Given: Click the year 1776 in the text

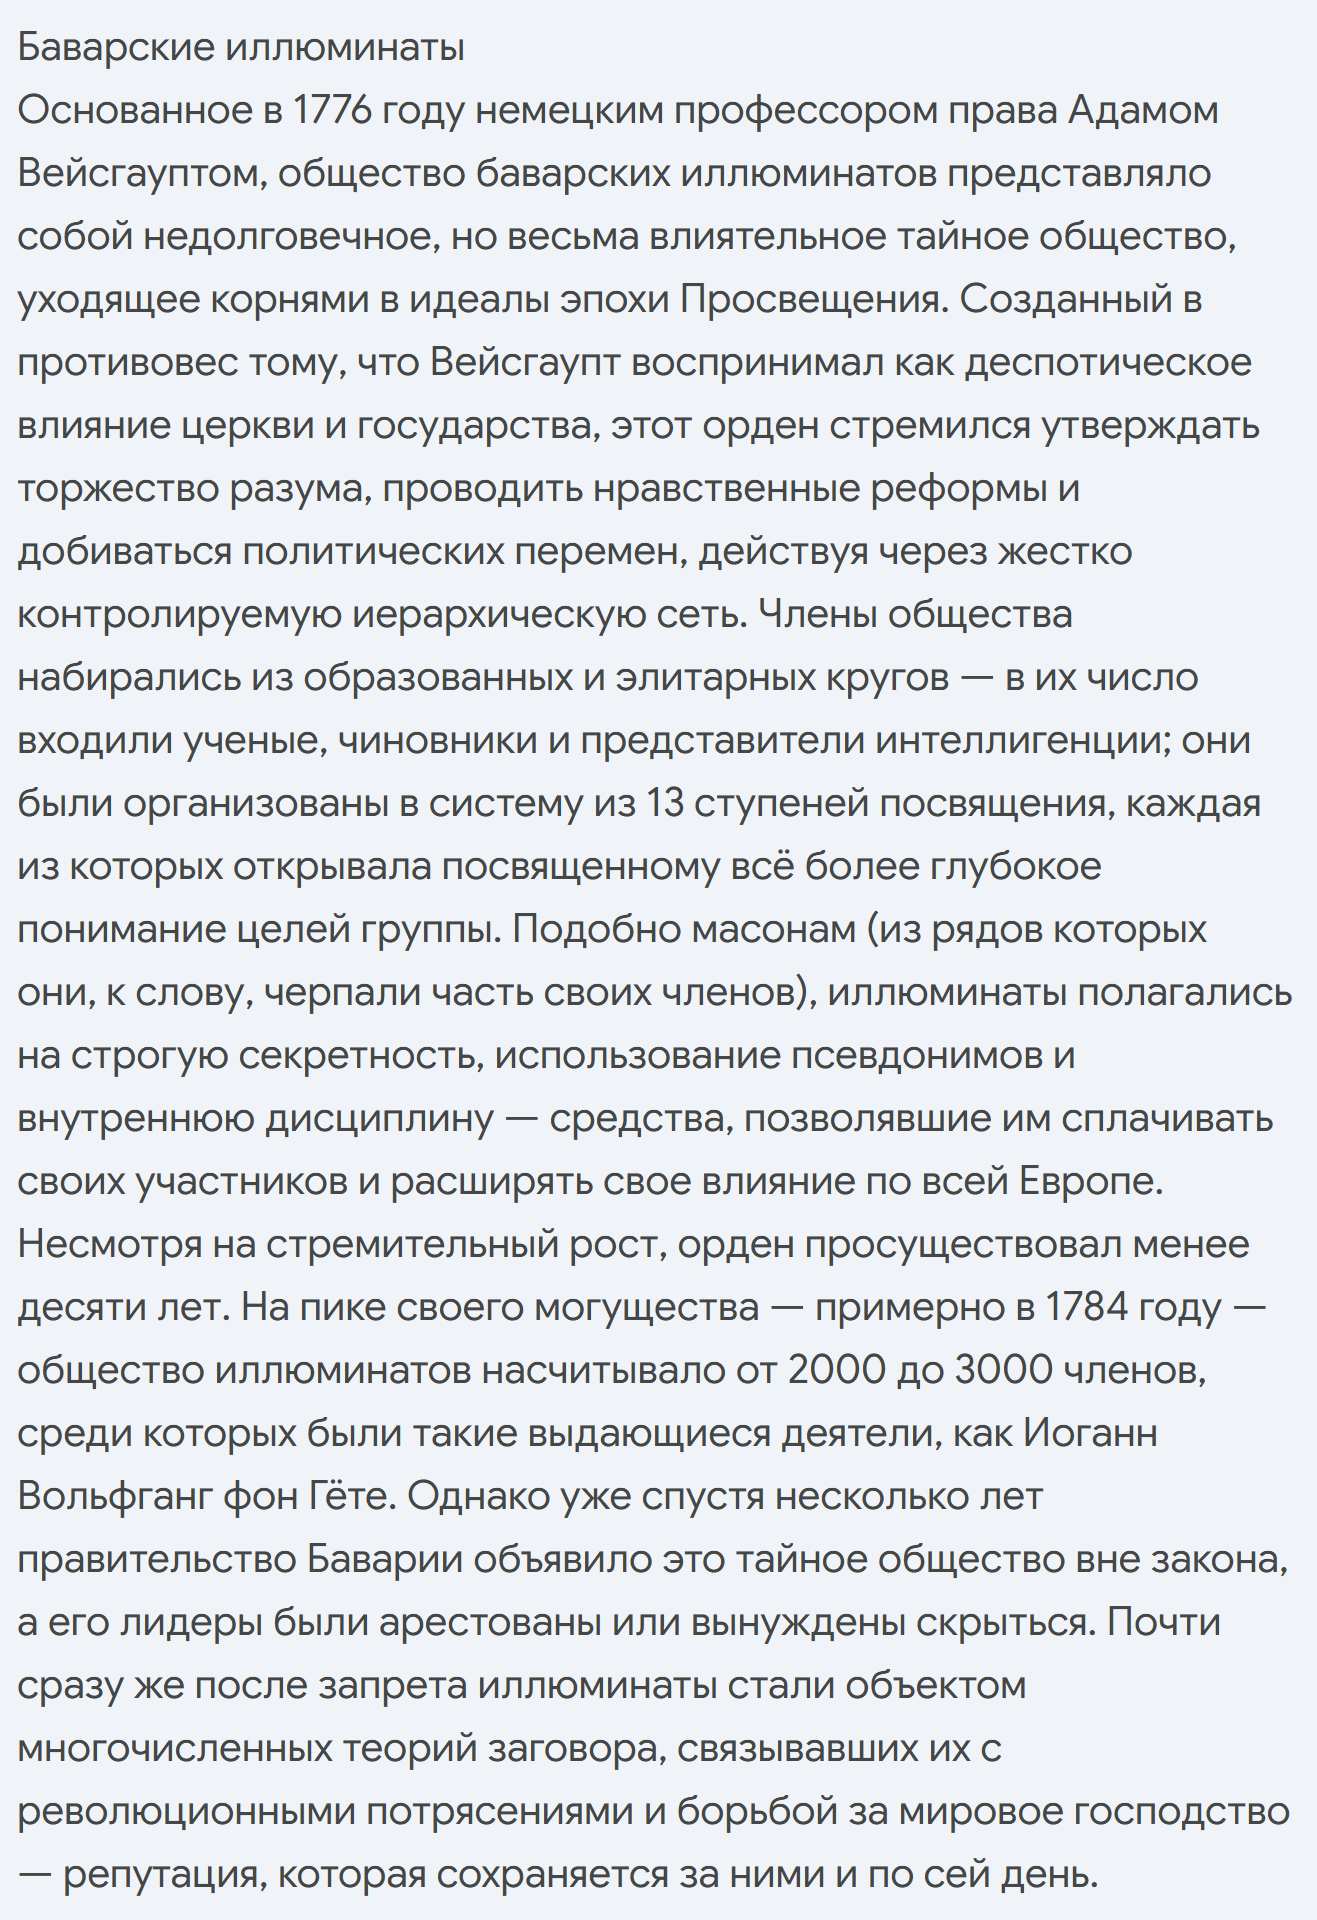Looking at the screenshot, I should pos(332,110).
